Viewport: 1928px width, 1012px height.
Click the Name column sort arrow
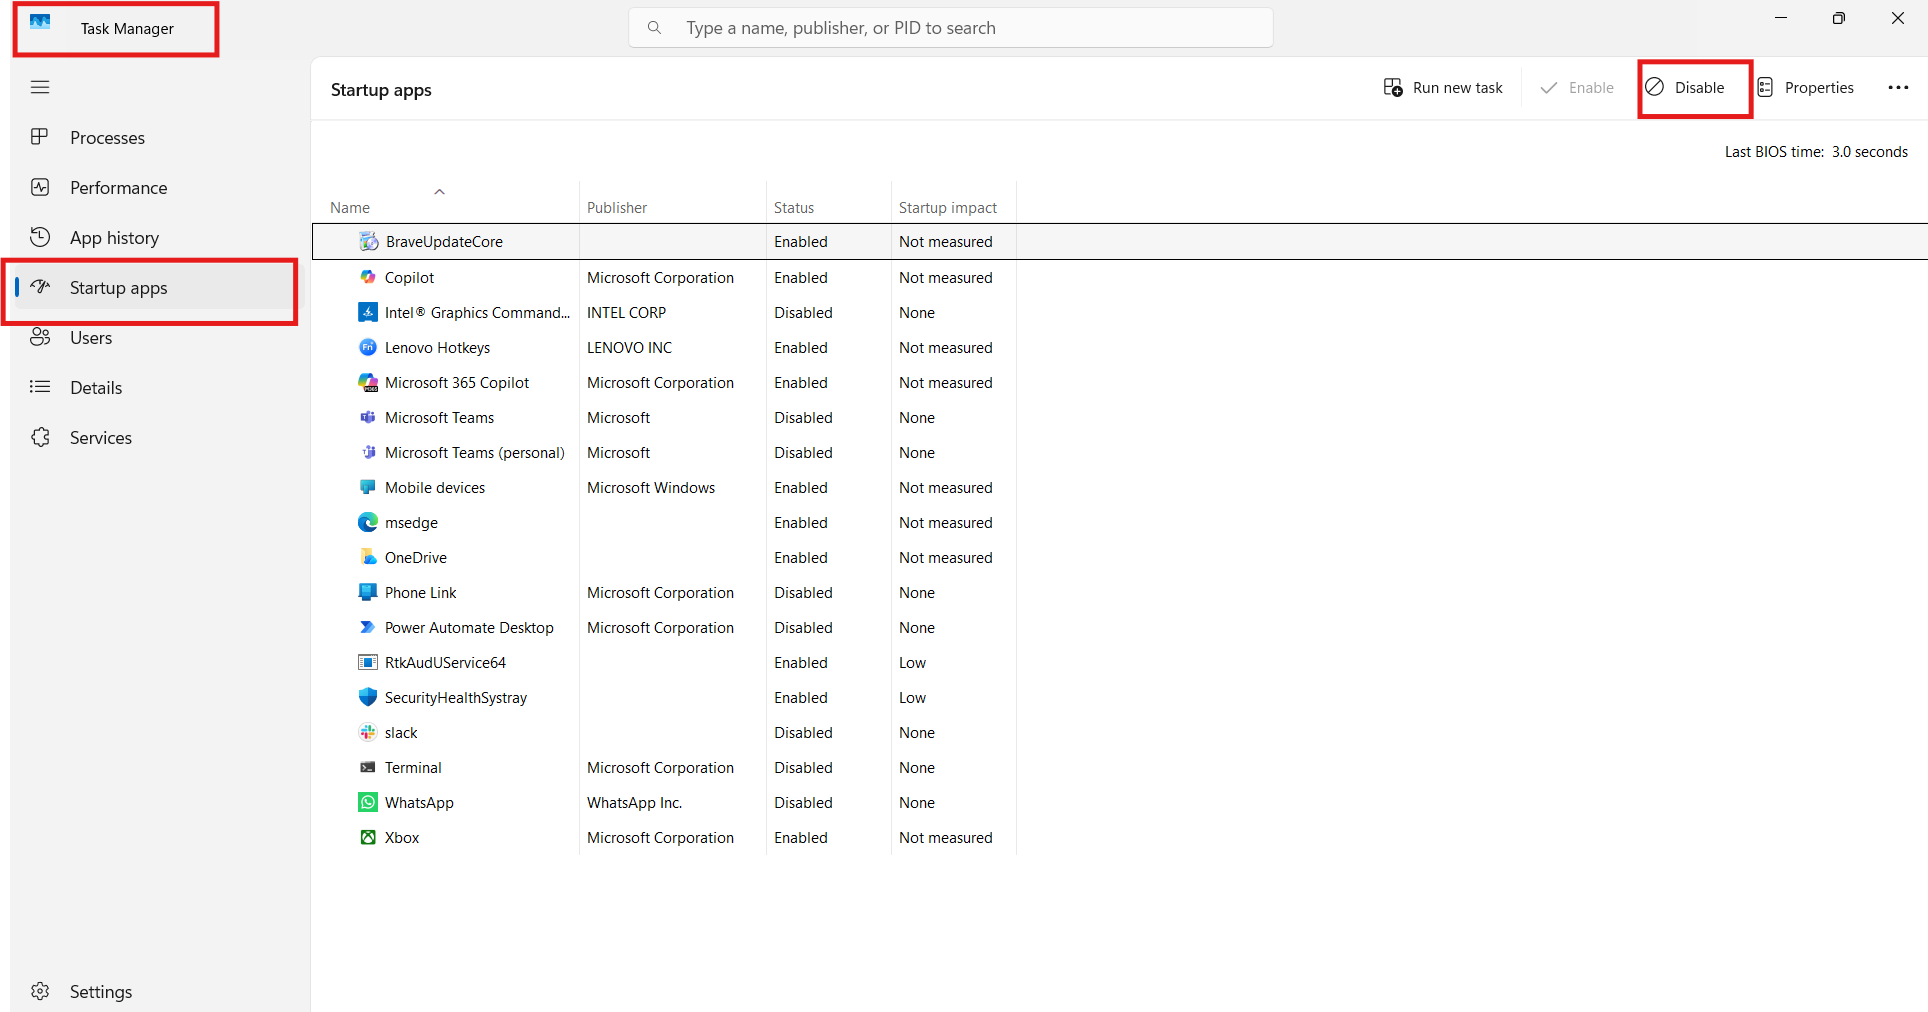[x=439, y=191]
